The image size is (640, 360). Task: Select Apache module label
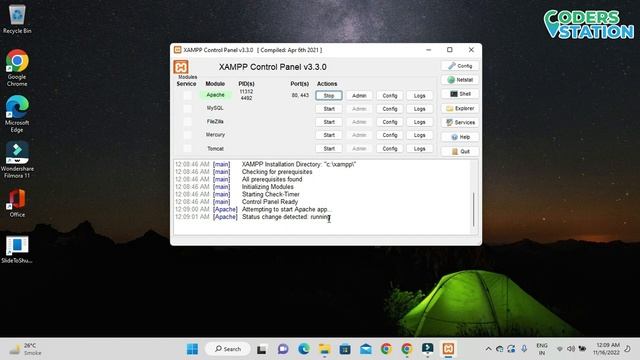click(215, 95)
